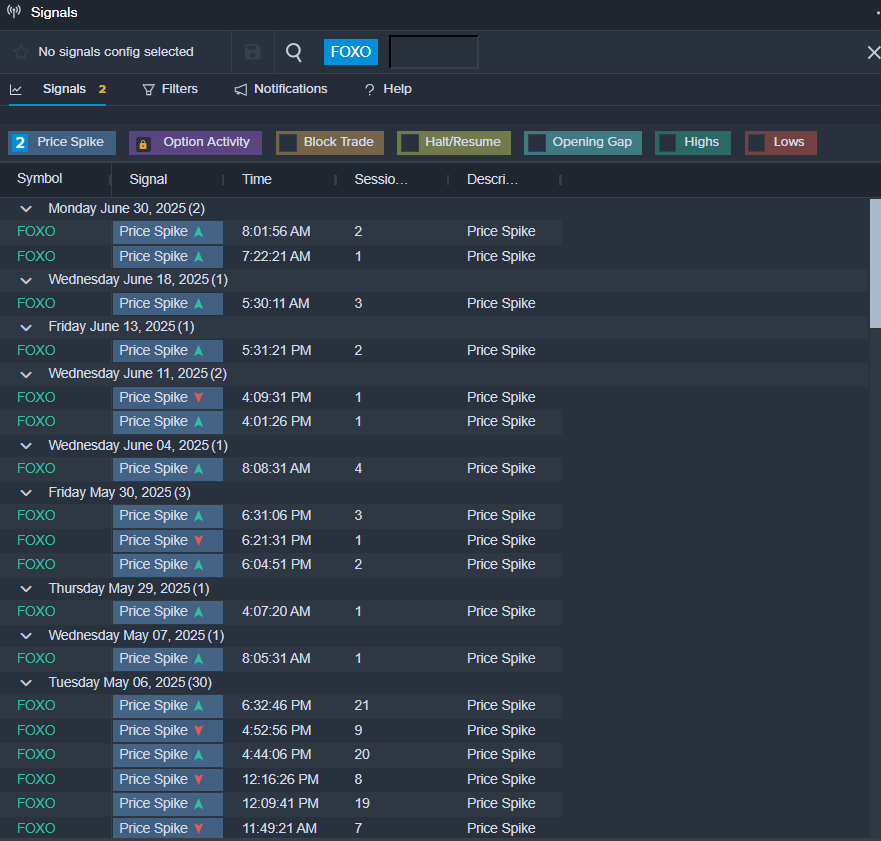Screen dimensions: 881x841
Task: Collapse the Friday May 30, 2025 group
Action: tap(26, 493)
